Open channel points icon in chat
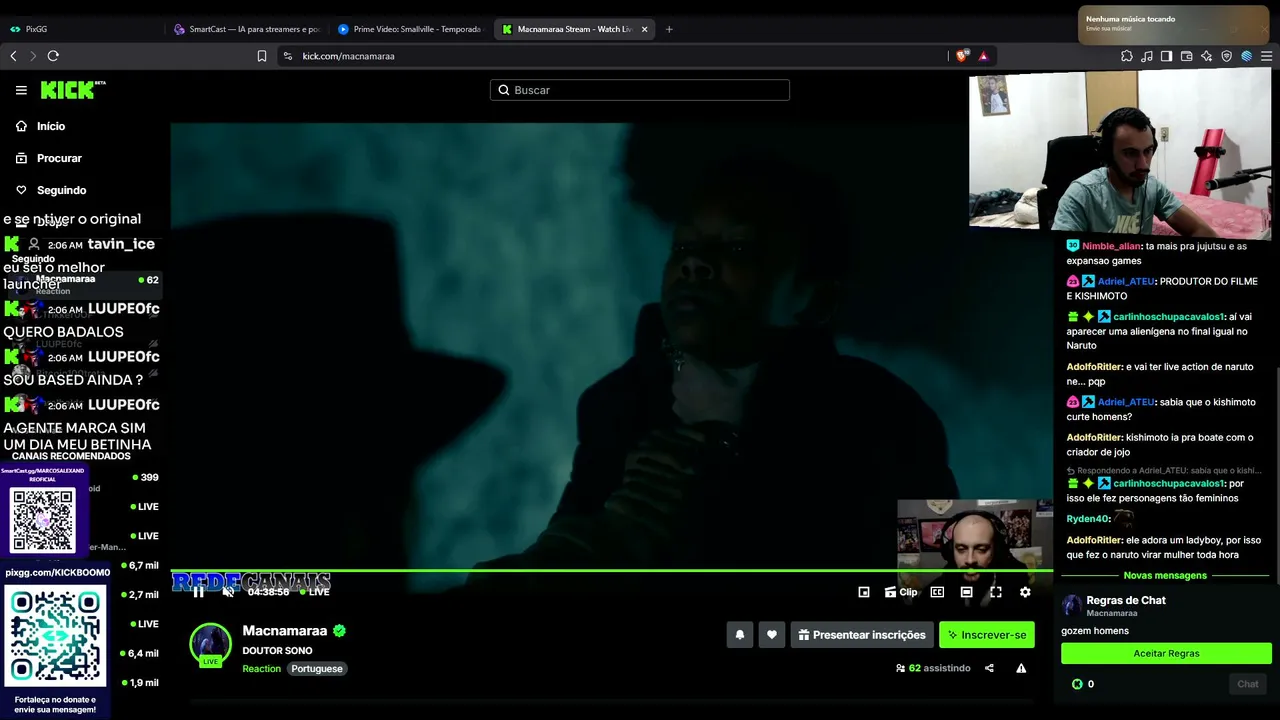Screen dimensions: 1280x720 click(1077, 684)
